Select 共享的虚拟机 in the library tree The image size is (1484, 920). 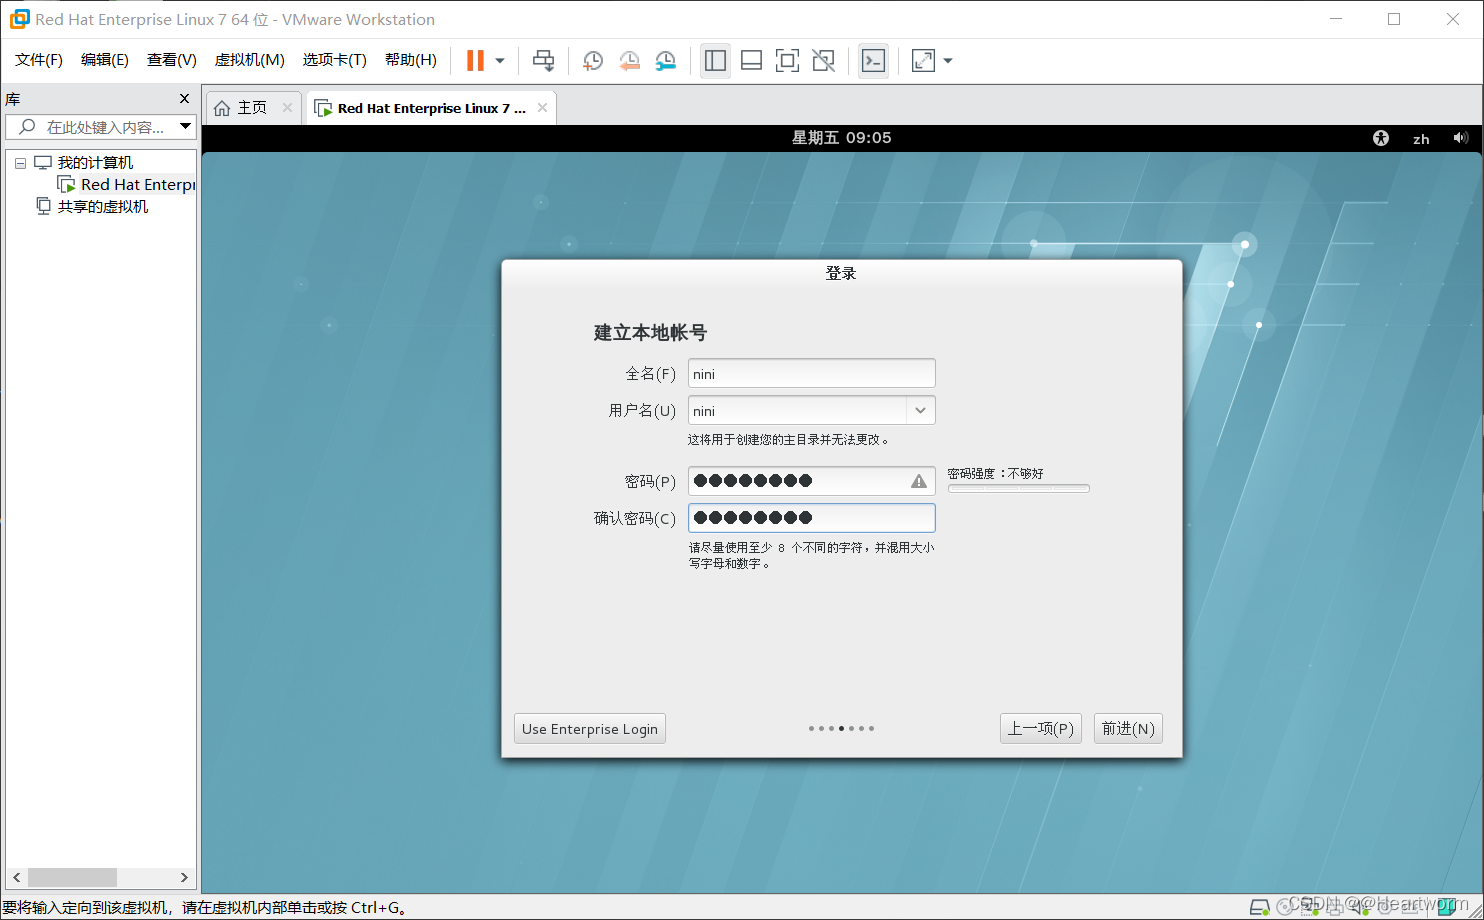[103, 207]
